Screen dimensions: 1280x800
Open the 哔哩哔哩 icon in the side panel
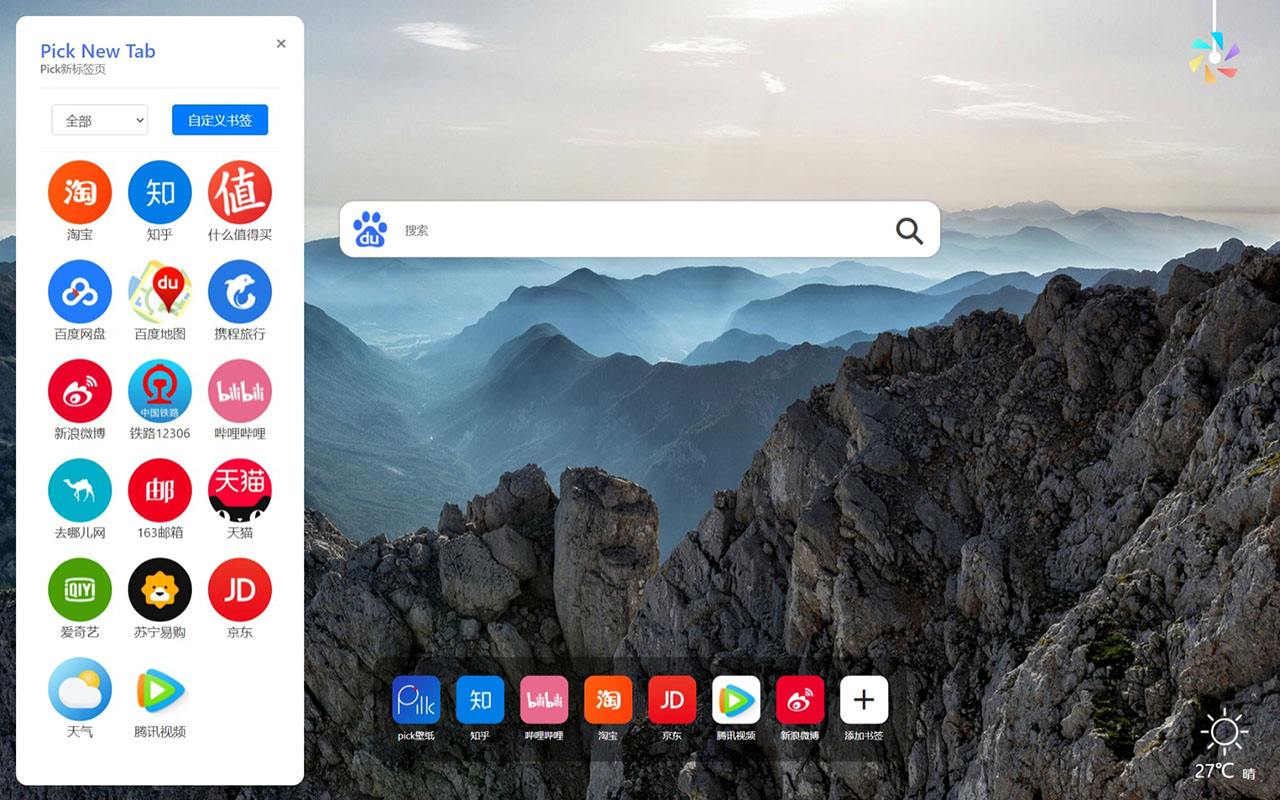240,391
